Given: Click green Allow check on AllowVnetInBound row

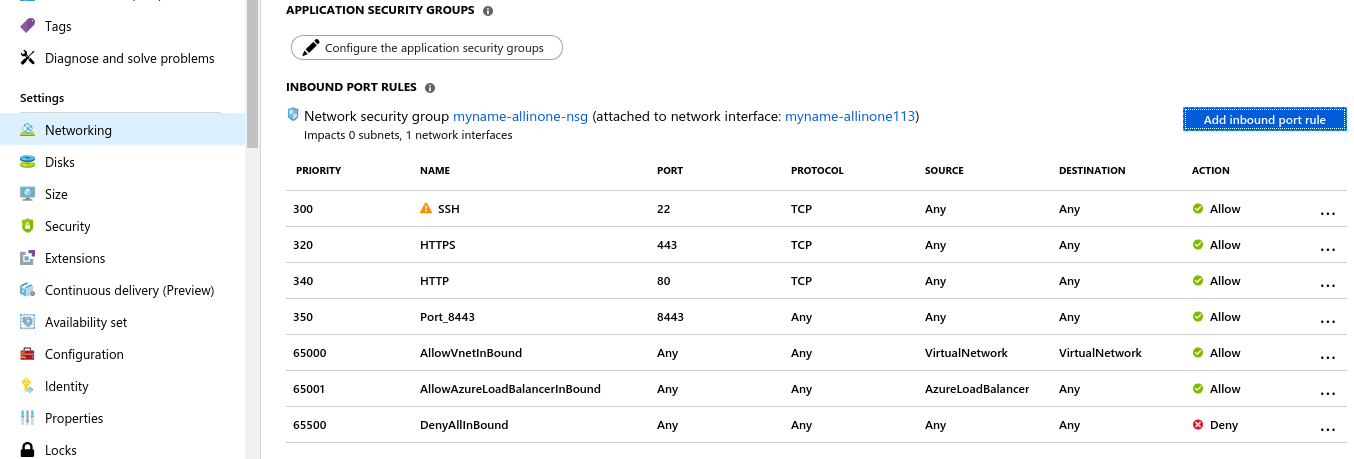Looking at the screenshot, I should (x=1197, y=353).
